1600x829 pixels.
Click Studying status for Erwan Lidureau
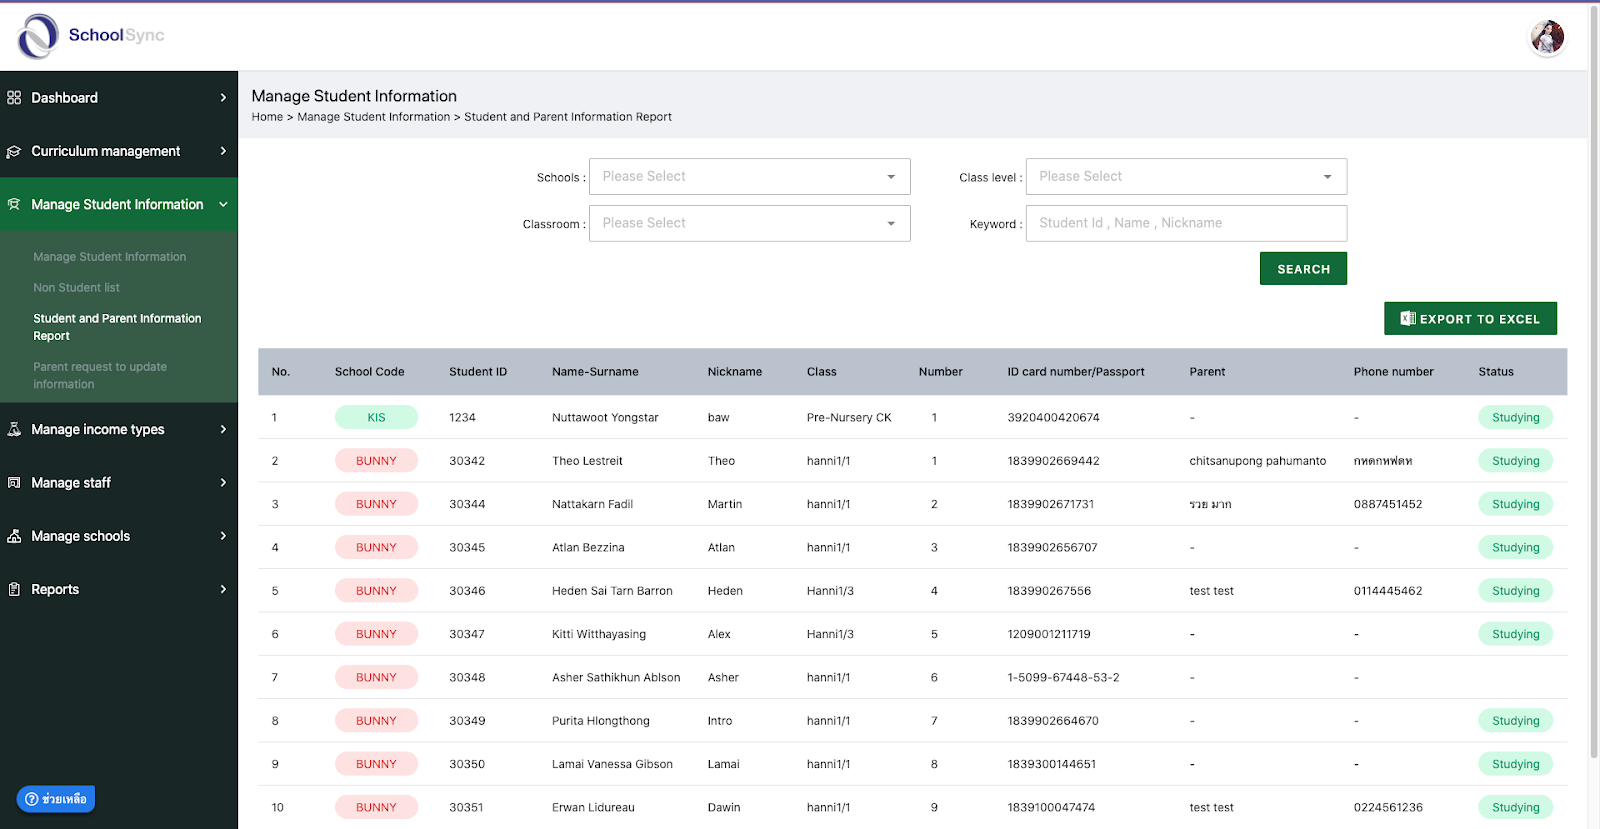point(1515,808)
